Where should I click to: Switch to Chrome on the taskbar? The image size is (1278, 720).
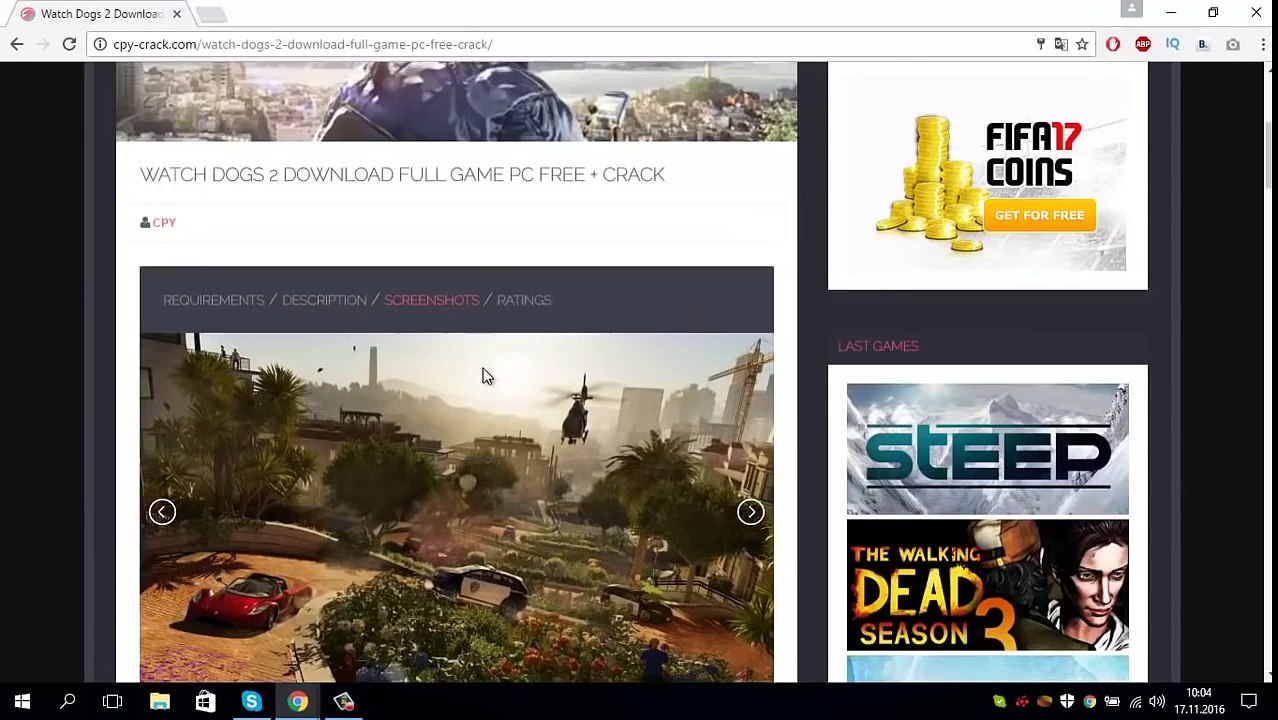[297, 702]
